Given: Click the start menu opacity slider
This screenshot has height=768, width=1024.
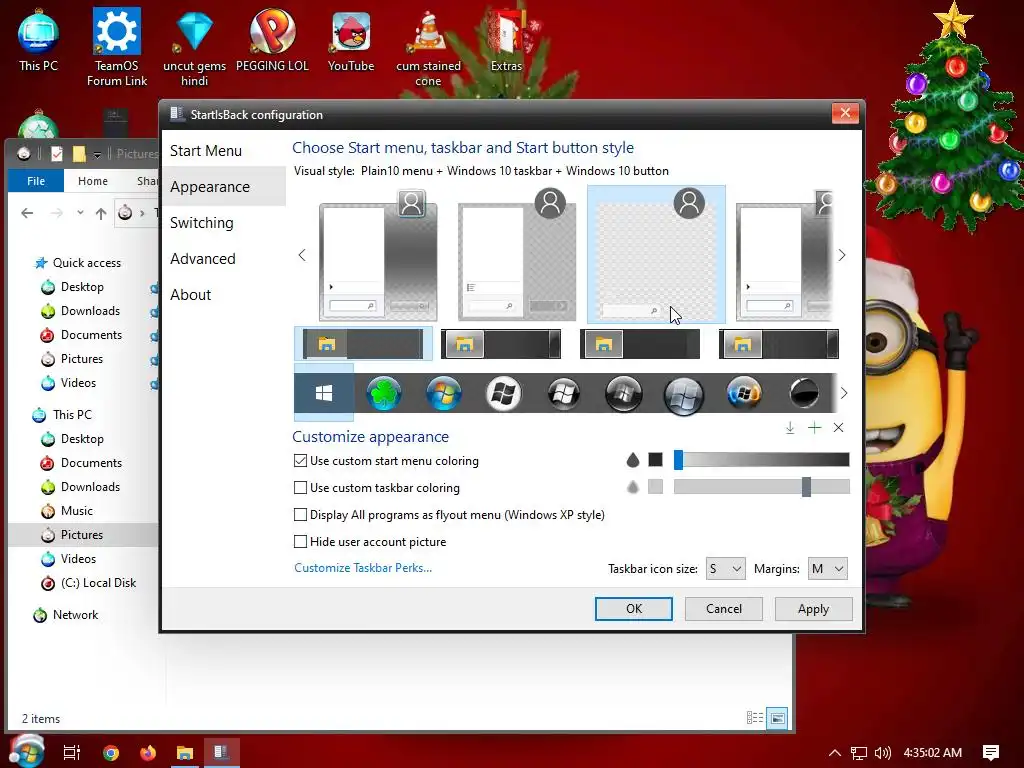Looking at the screenshot, I should tap(761, 460).
